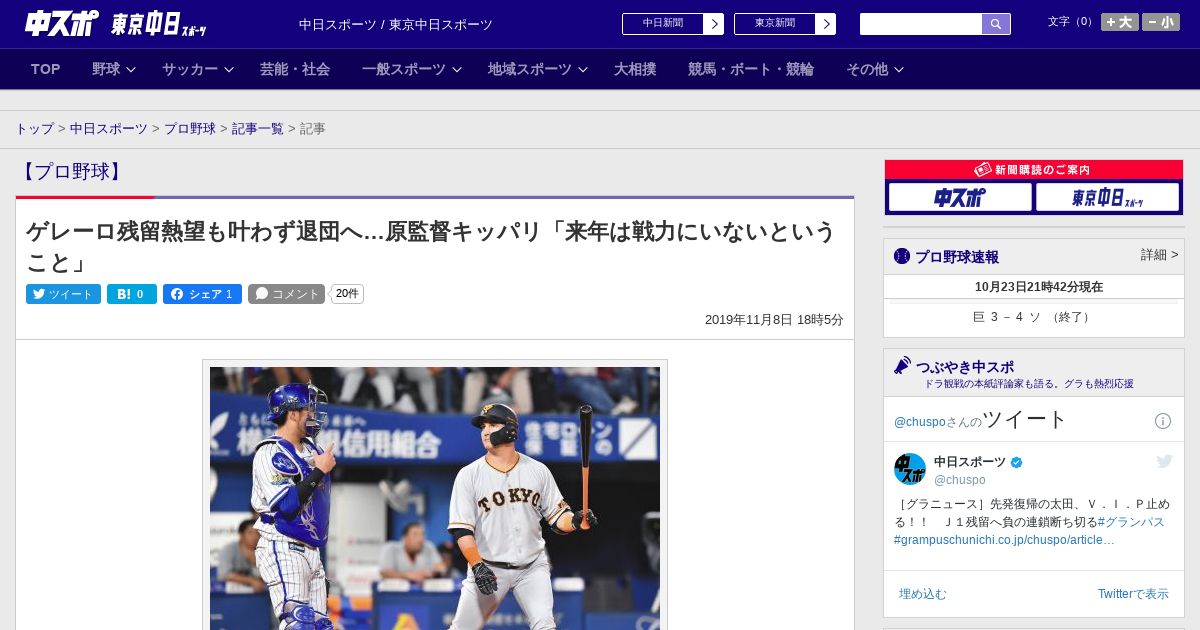
Task: Decrease text size with −小 button
Action: pos(1161,22)
